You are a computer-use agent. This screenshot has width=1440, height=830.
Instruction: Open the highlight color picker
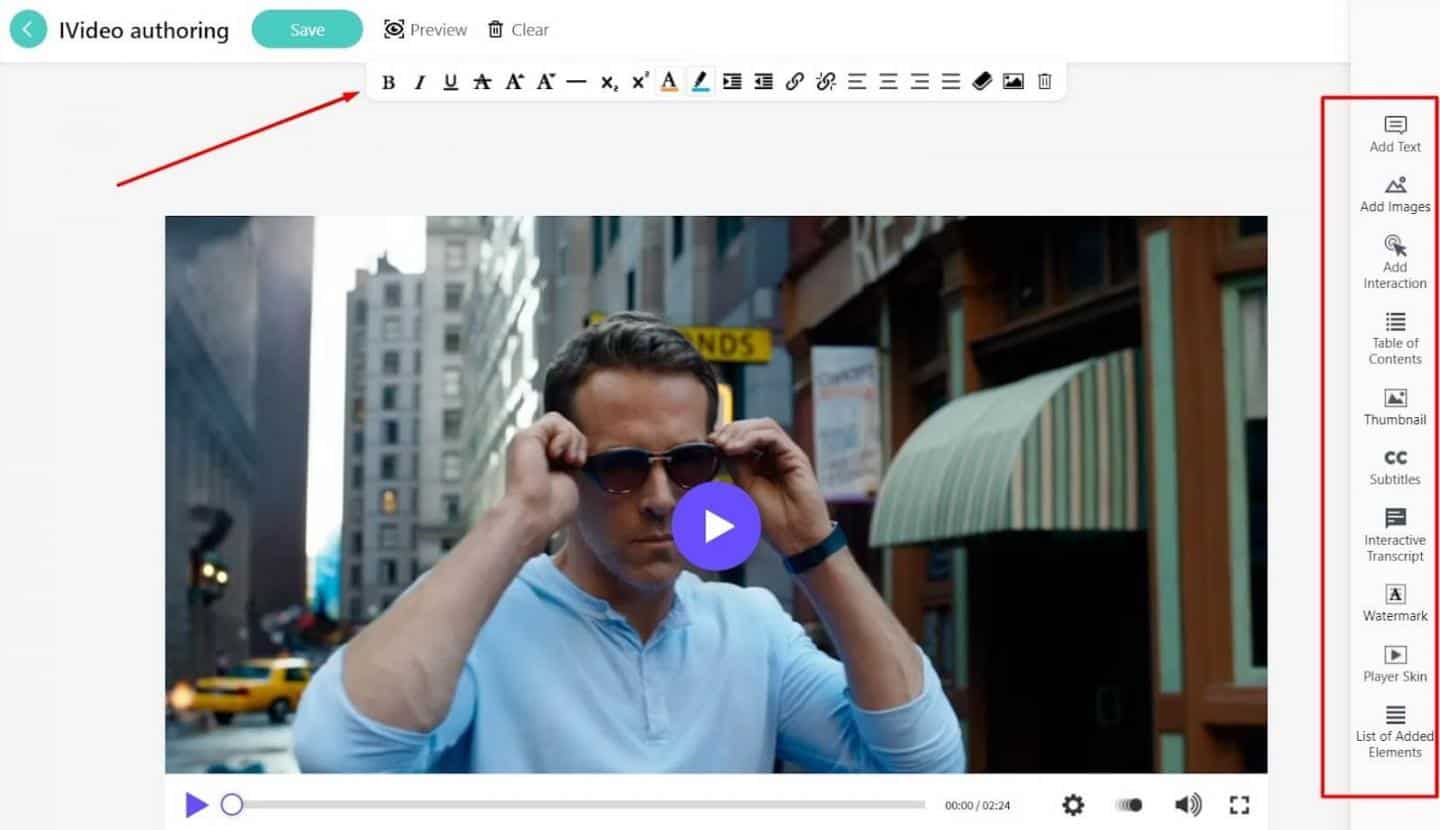pyautogui.click(x=701, y=82)
